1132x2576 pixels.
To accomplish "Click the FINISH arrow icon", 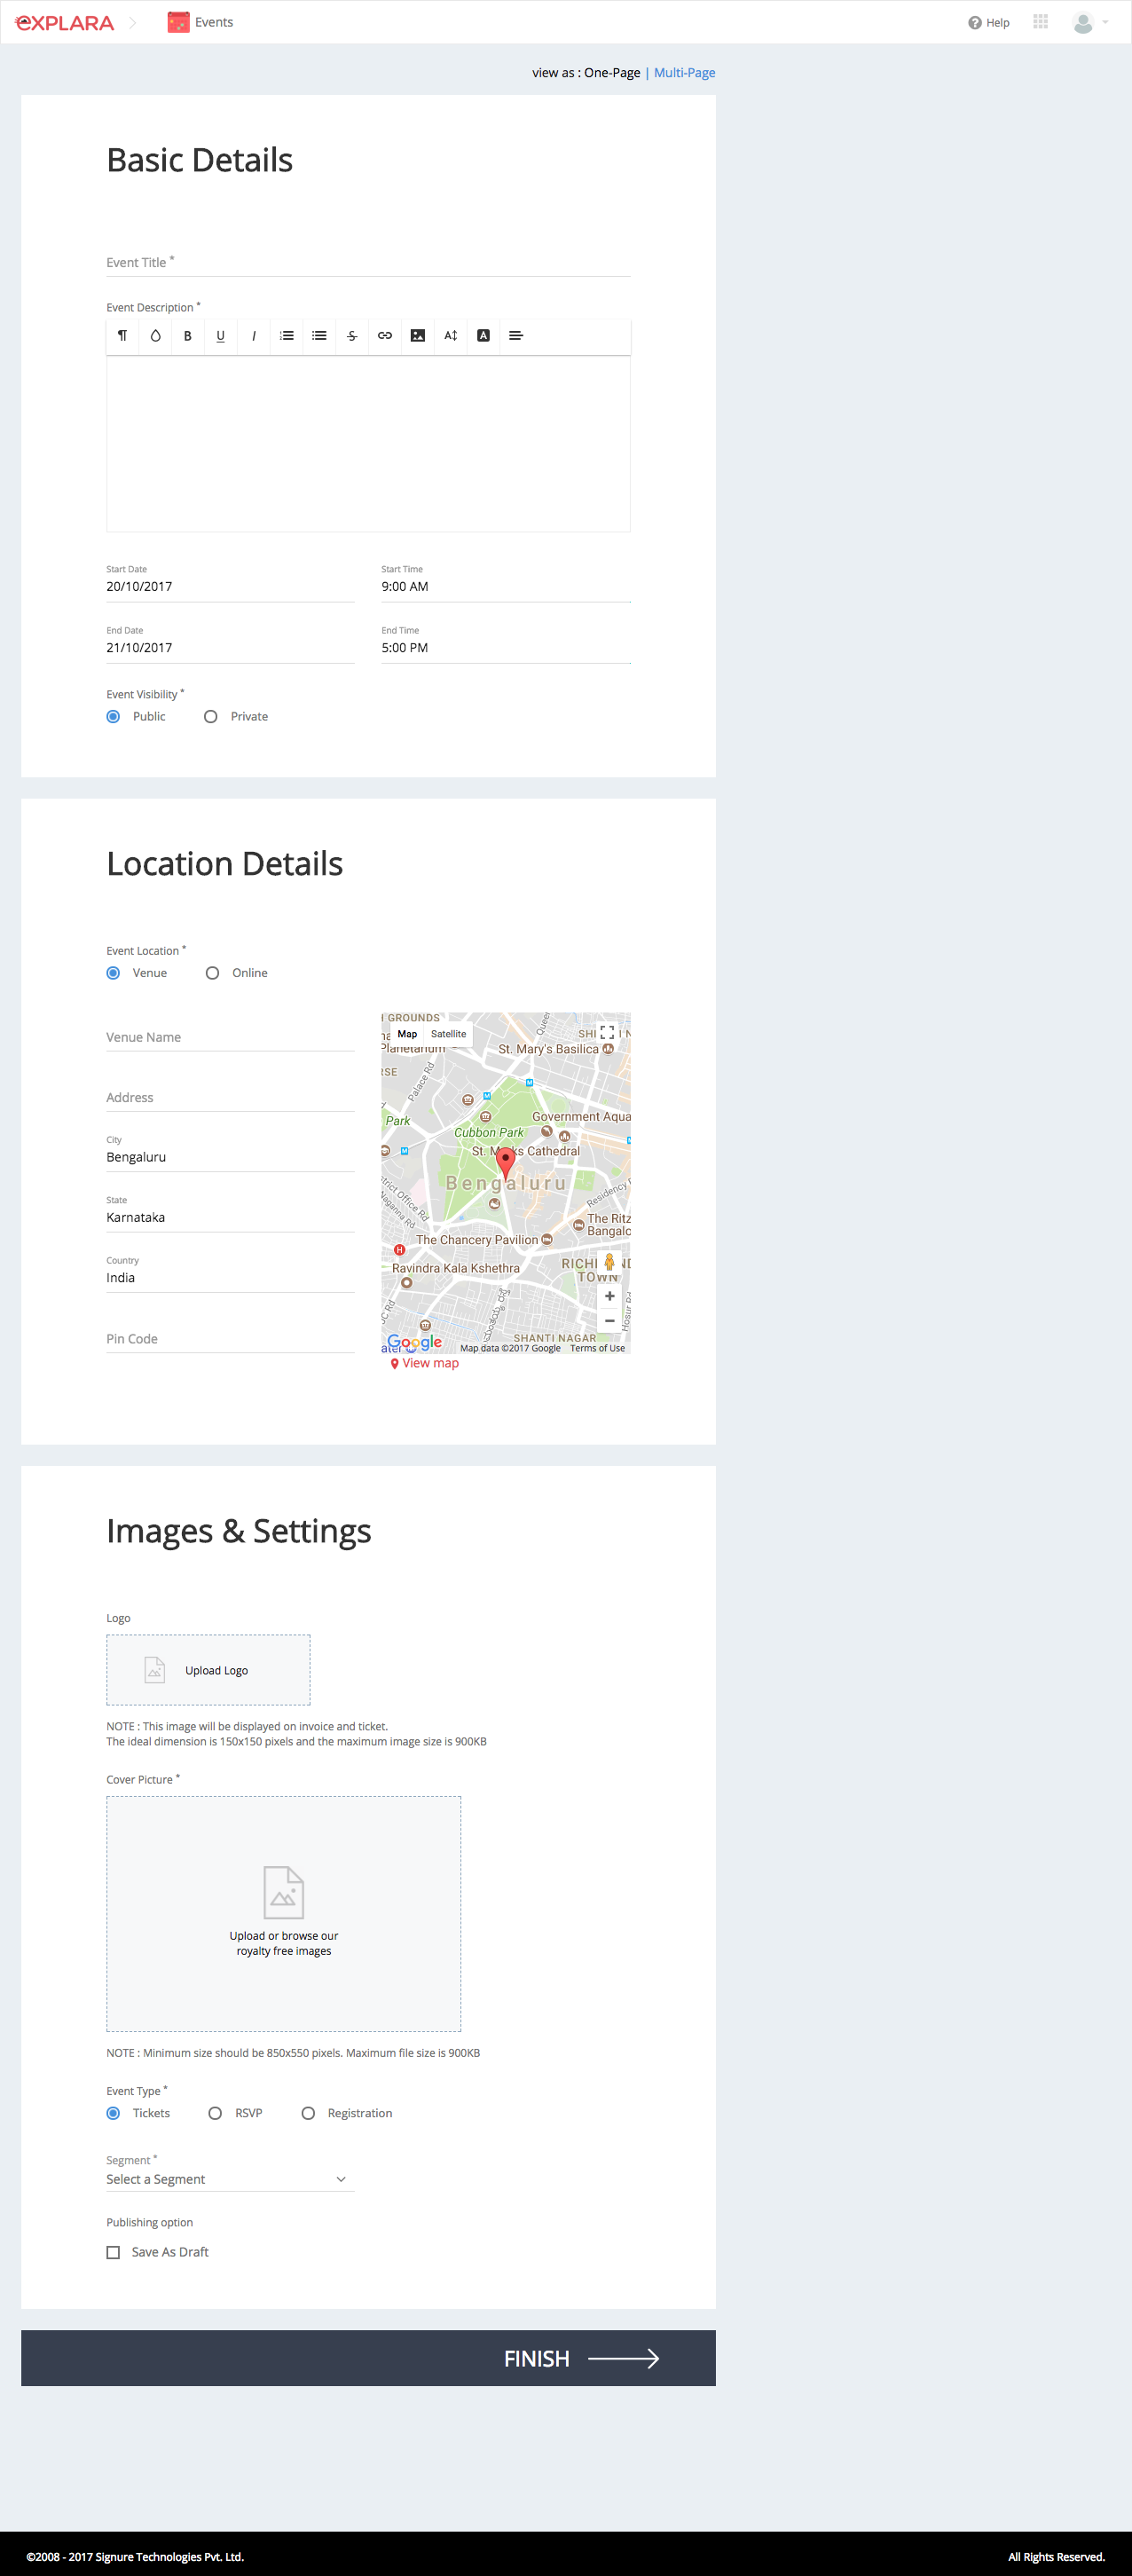I will [623, 2358].
